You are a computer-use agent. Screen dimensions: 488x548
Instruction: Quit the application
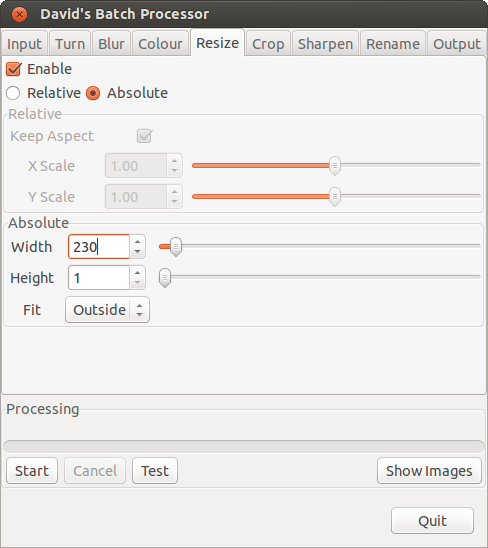432,521
